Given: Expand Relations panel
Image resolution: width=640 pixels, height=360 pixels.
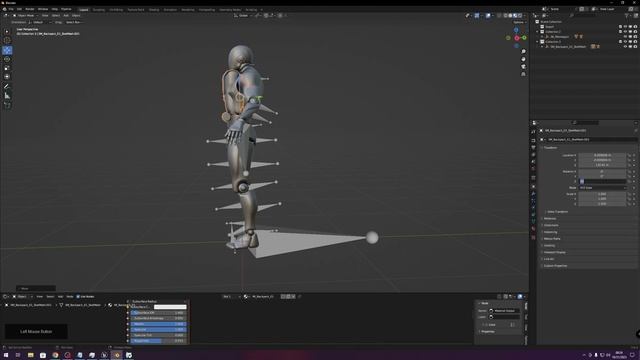Looking at the screenshot, I should pyautogui.click(x=550, y=218).
